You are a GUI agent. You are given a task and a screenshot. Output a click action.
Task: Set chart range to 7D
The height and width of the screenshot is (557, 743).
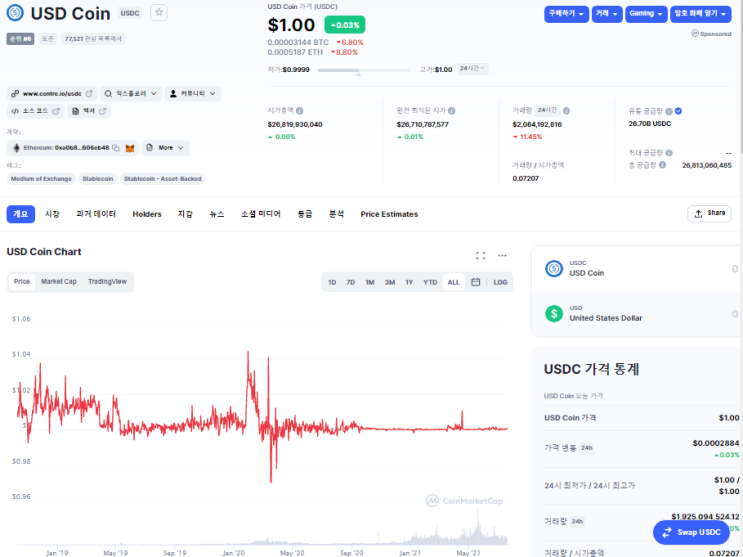[x=351, y=282]
